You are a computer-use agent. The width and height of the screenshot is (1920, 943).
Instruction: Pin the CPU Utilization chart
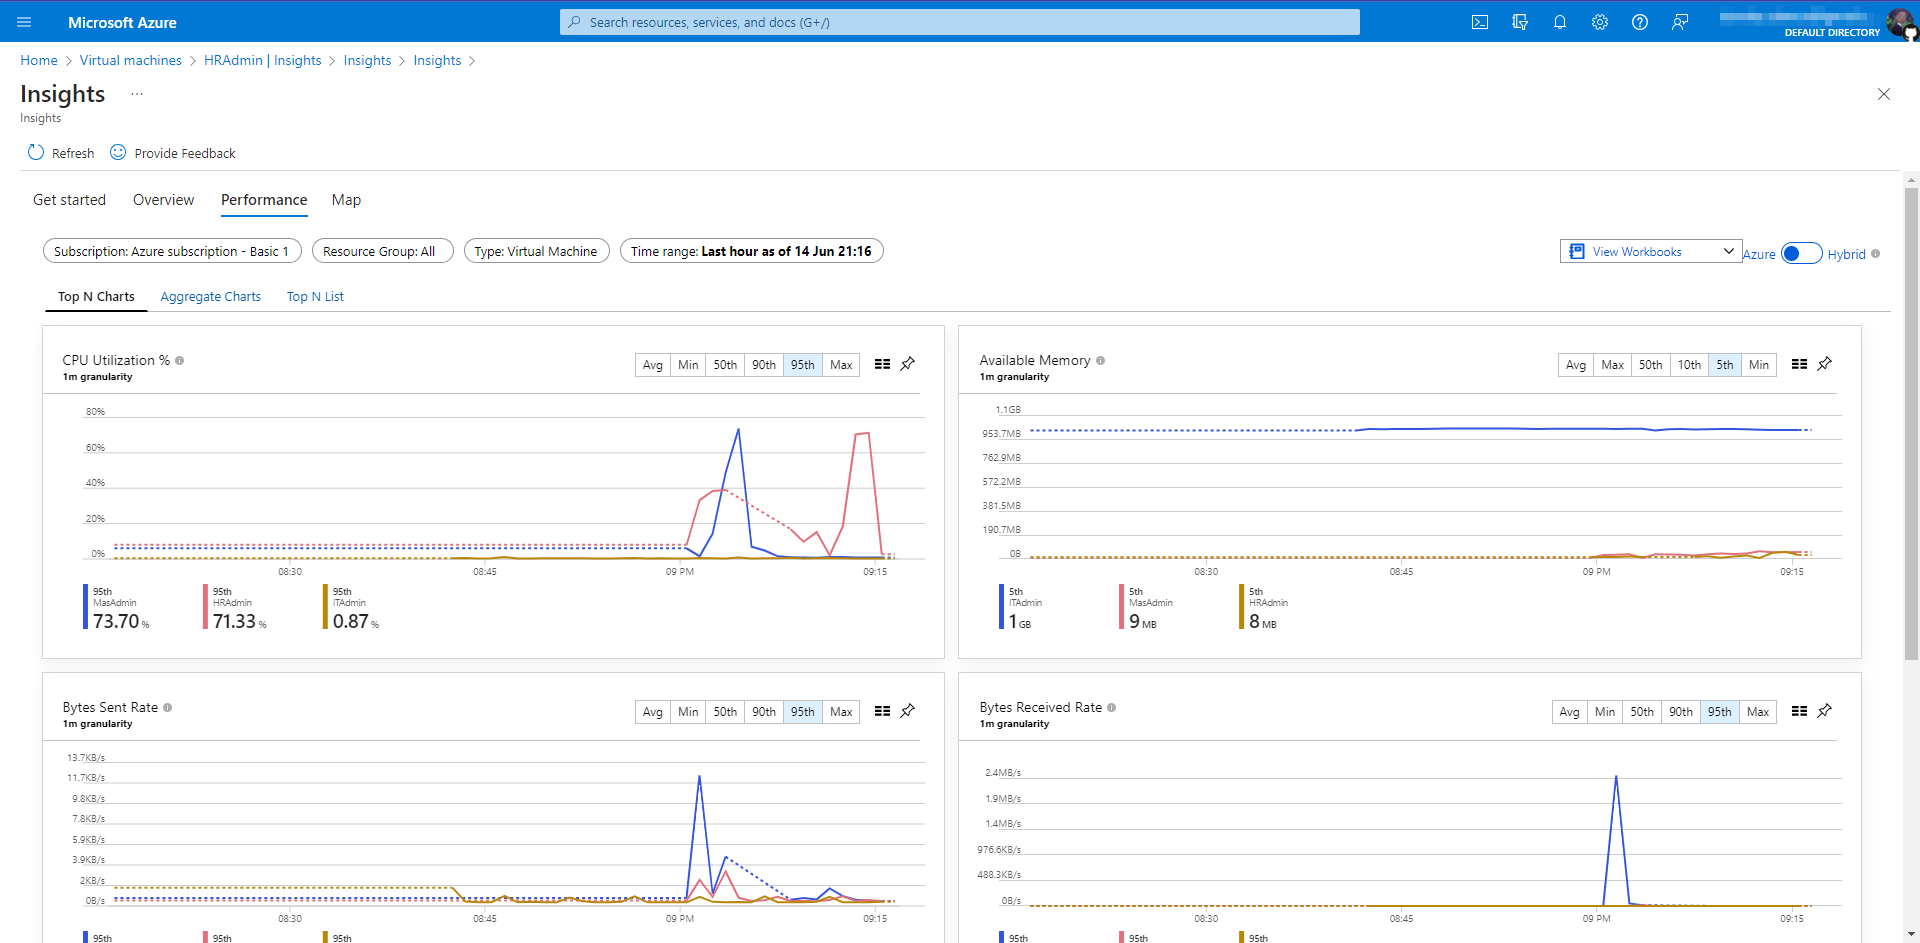[x=908, y=364]
